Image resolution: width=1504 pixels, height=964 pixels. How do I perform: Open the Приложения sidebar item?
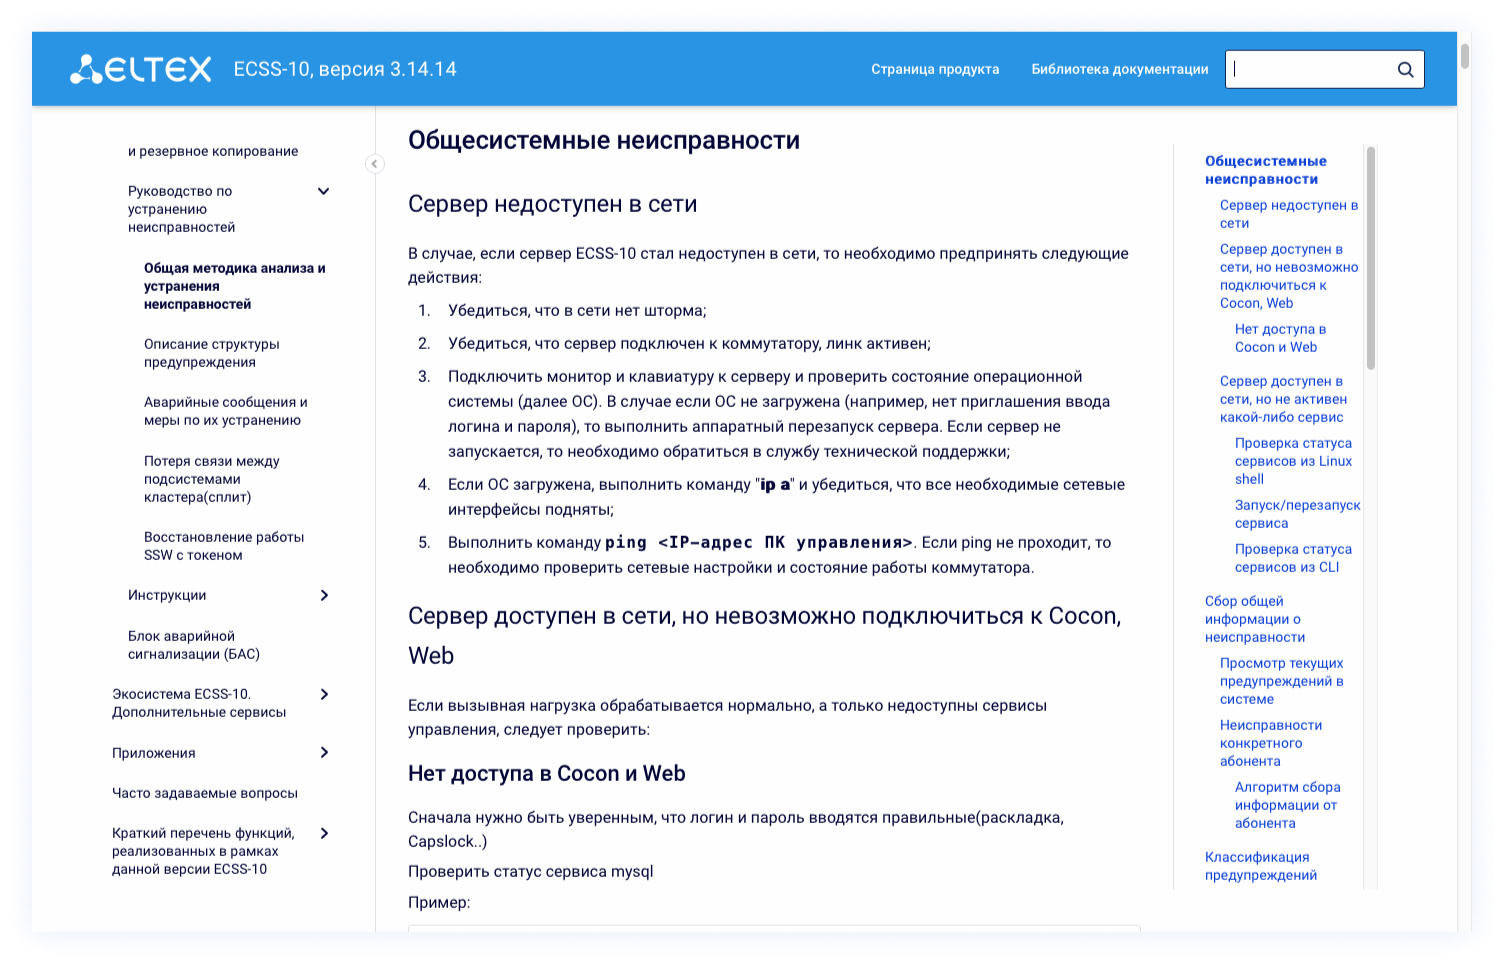point(153,753)
